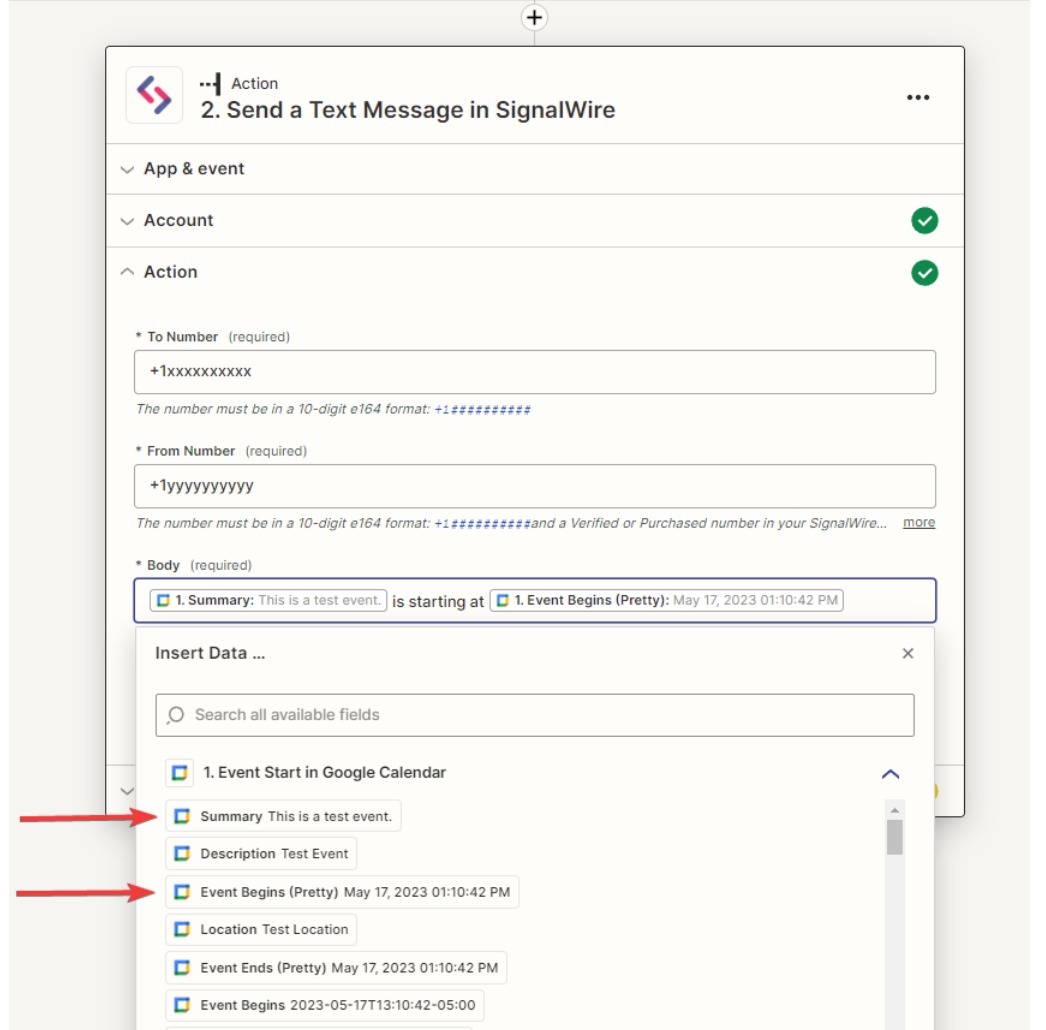Select the 1. Summary pill in Body
This screenshot has width=1046, height=1030.
pyautogui.click(x=268, y=600)
